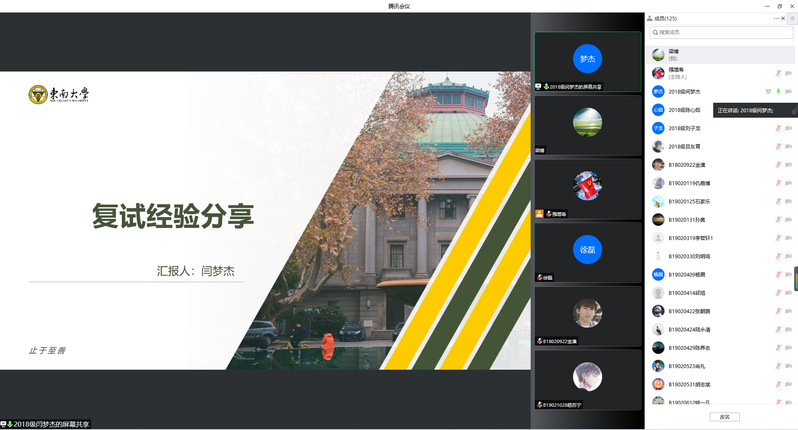Viewport: 798px width, 430px height.
Task: Collapse the side panel using right-edge handle
Action: (796, 277)
